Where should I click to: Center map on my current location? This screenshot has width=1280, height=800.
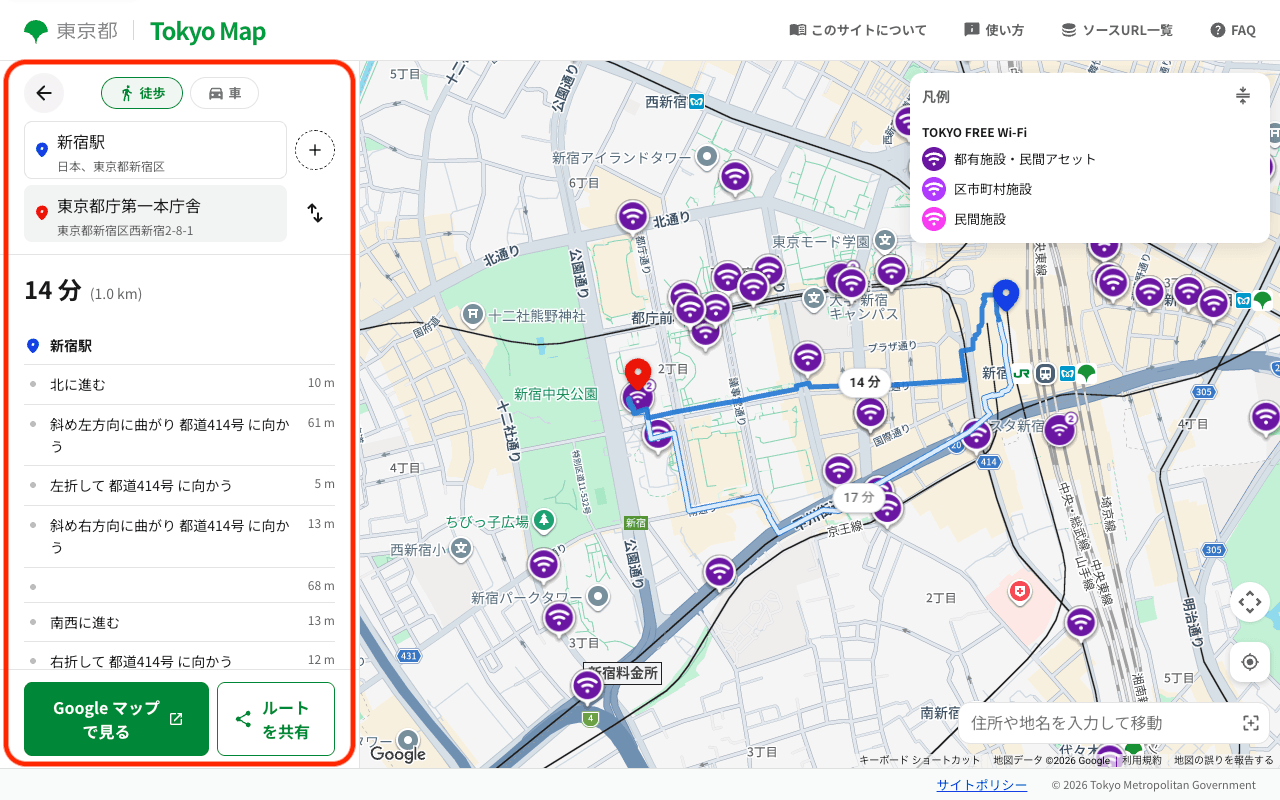click(x=1249, y=662)
